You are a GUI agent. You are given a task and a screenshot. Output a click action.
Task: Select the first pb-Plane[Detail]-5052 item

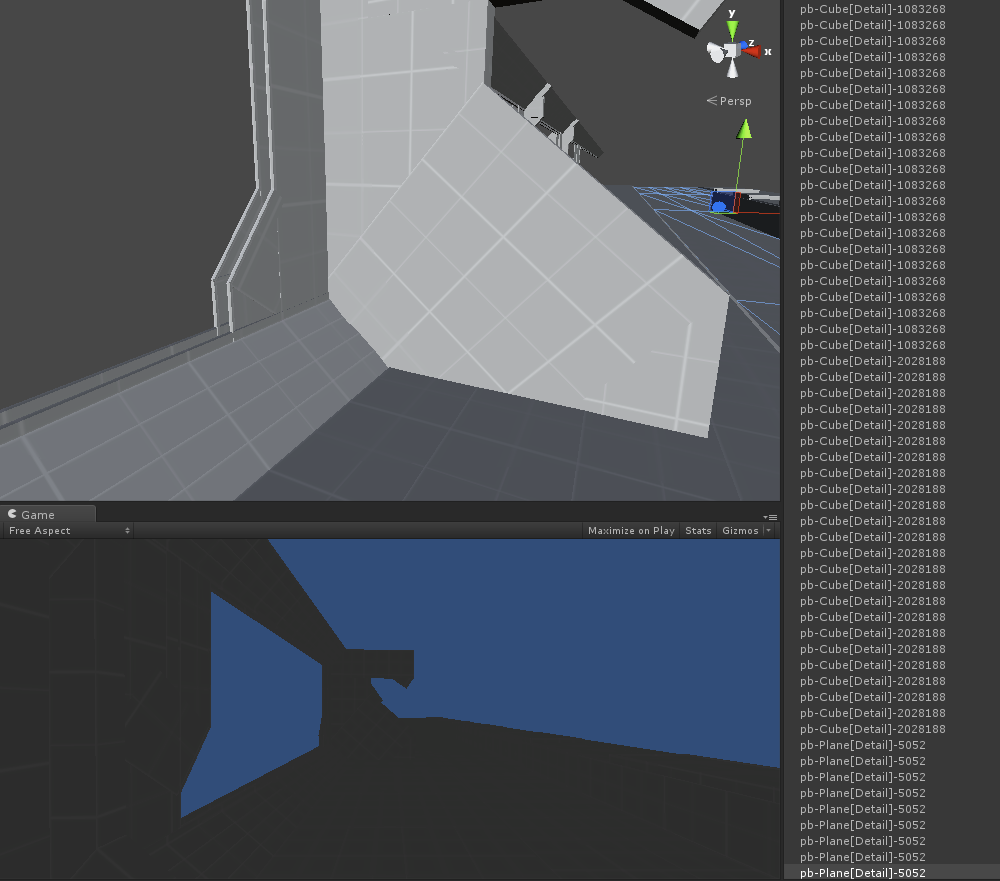(862, 745)
